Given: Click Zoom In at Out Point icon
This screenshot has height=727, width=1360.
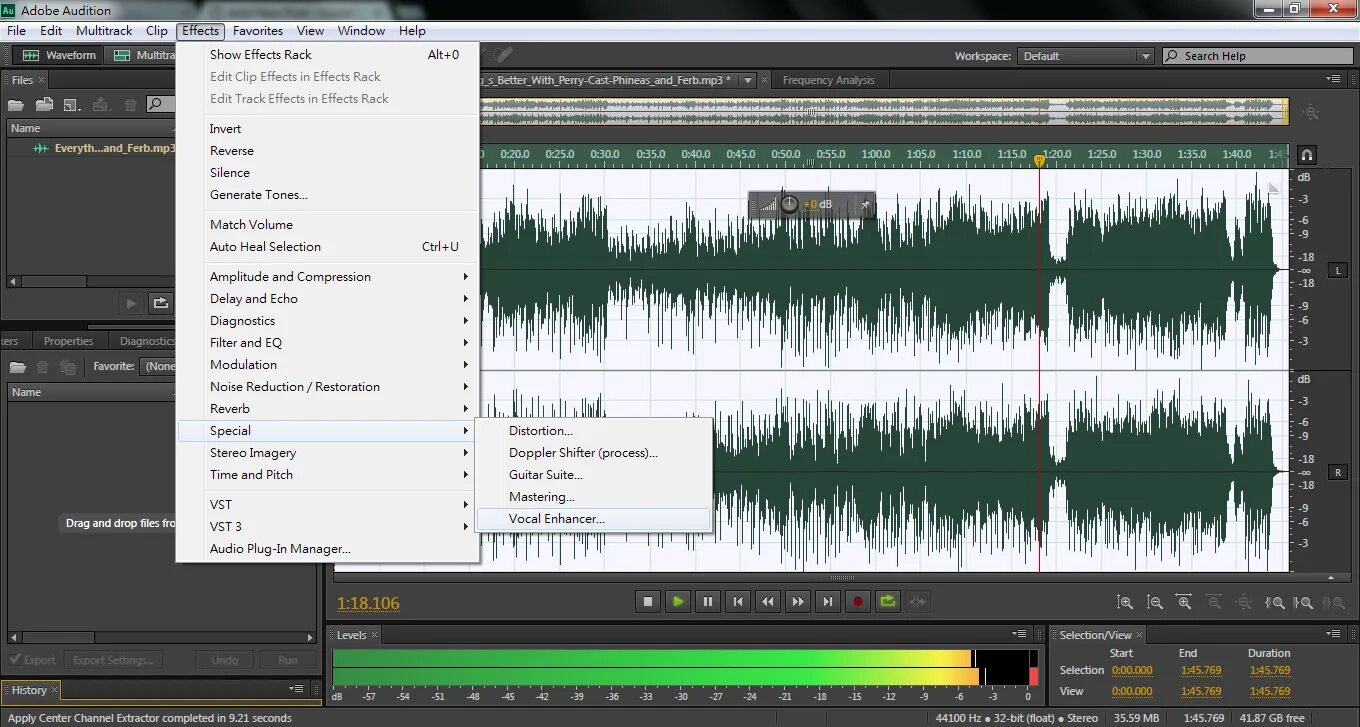Looking at the screenshot, I should click(x=1303, y=602).
